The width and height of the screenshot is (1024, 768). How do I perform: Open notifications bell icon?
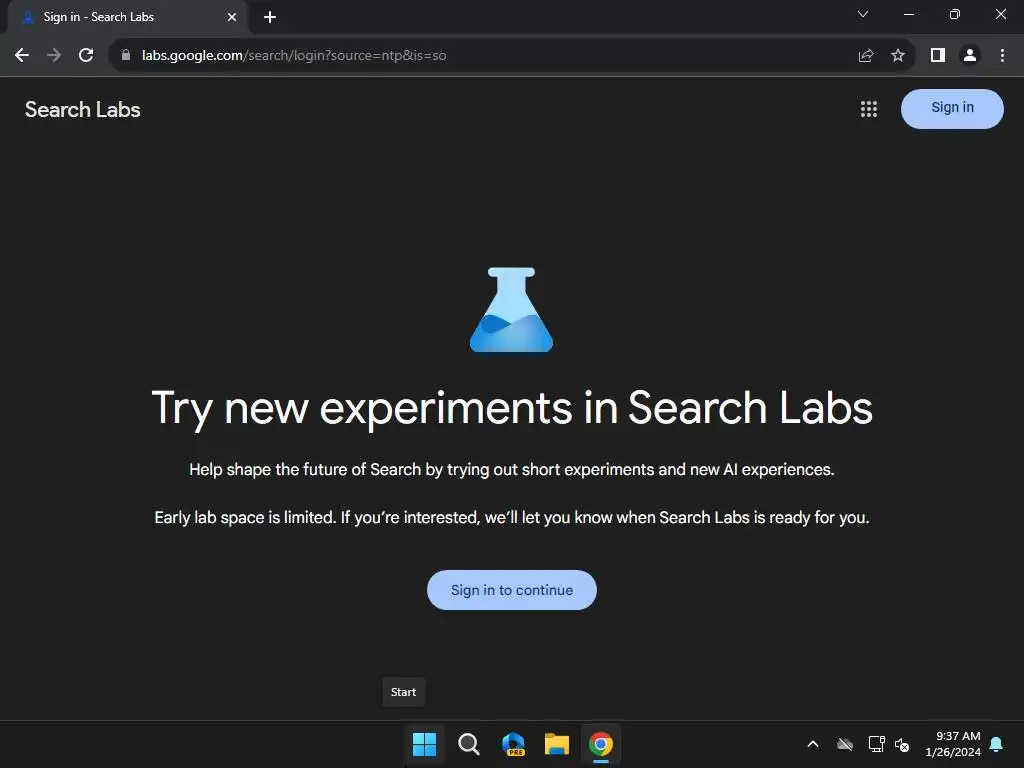(997, 744)
